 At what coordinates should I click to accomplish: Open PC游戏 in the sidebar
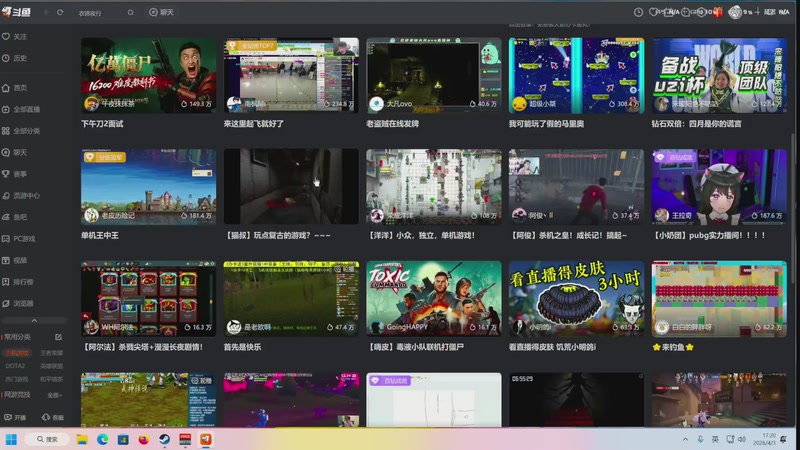pyautogui.click(x=19, y=238)
